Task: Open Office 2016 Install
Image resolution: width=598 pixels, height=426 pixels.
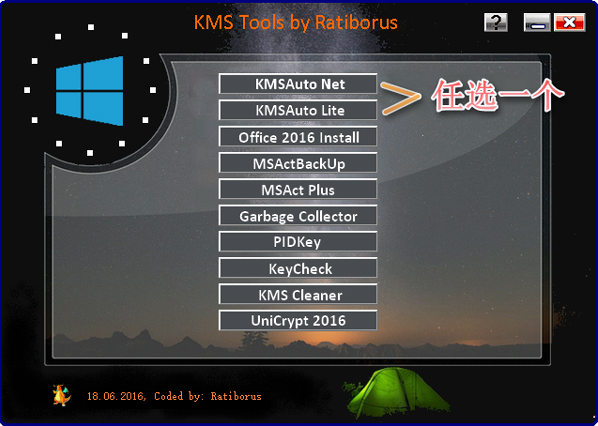Action: click(298, 137)
